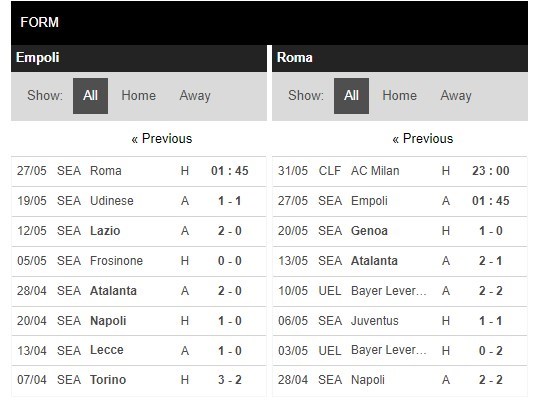Open Juventus 1-1 match row
The height and width of the screenshot is (412, 535).
pos(400,321)
